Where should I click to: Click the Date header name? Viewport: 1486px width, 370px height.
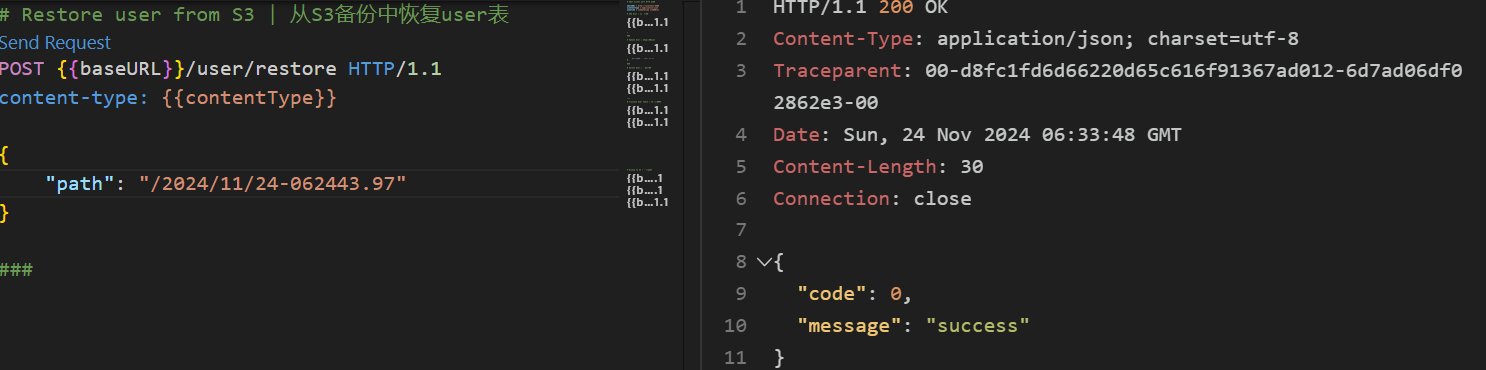point(796,135)
